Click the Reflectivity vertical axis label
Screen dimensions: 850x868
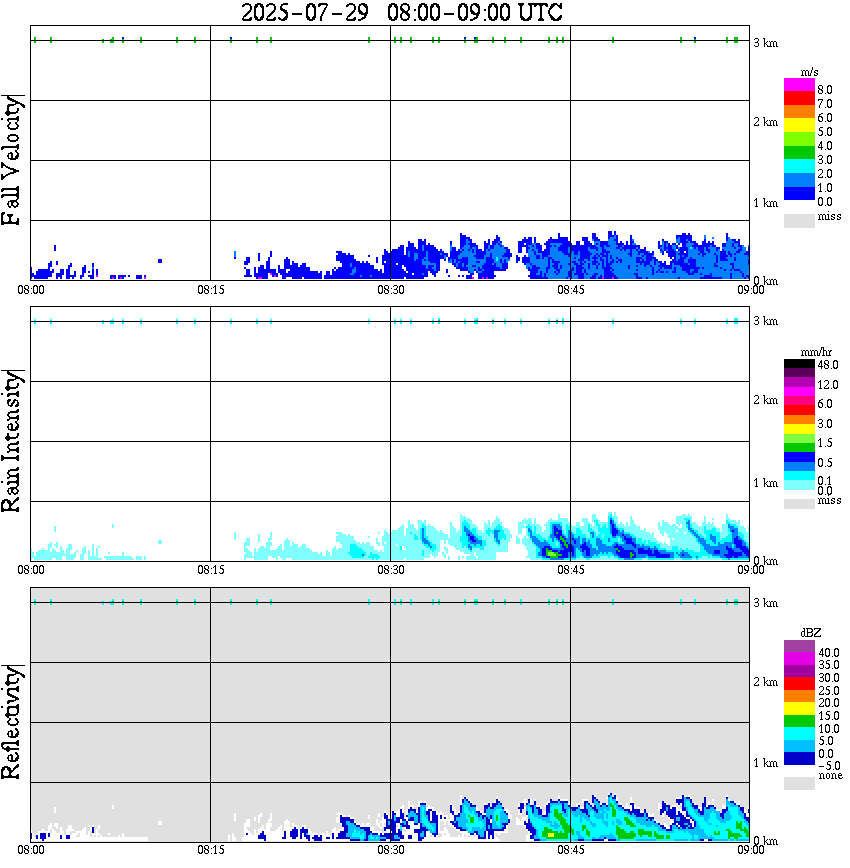point(11,722)
